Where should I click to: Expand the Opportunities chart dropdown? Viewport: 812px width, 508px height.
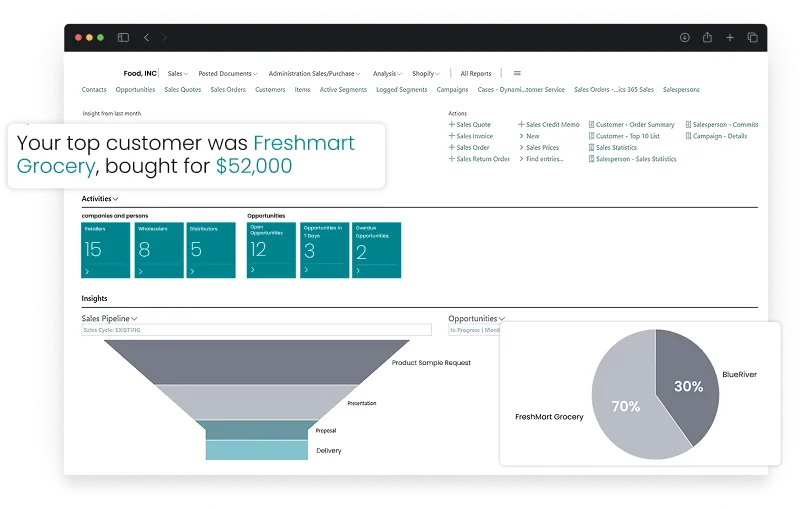[476, 318]
